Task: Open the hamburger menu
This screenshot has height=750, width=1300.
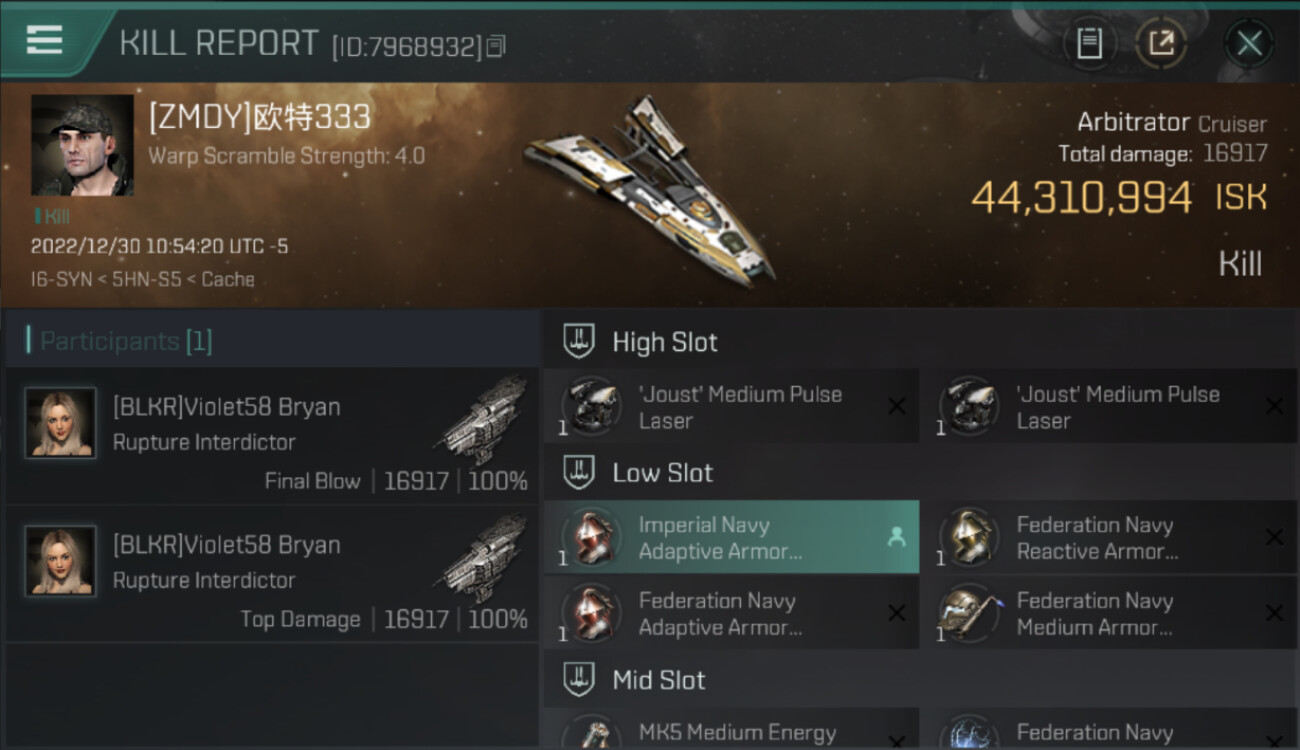Action: point(44,40)
